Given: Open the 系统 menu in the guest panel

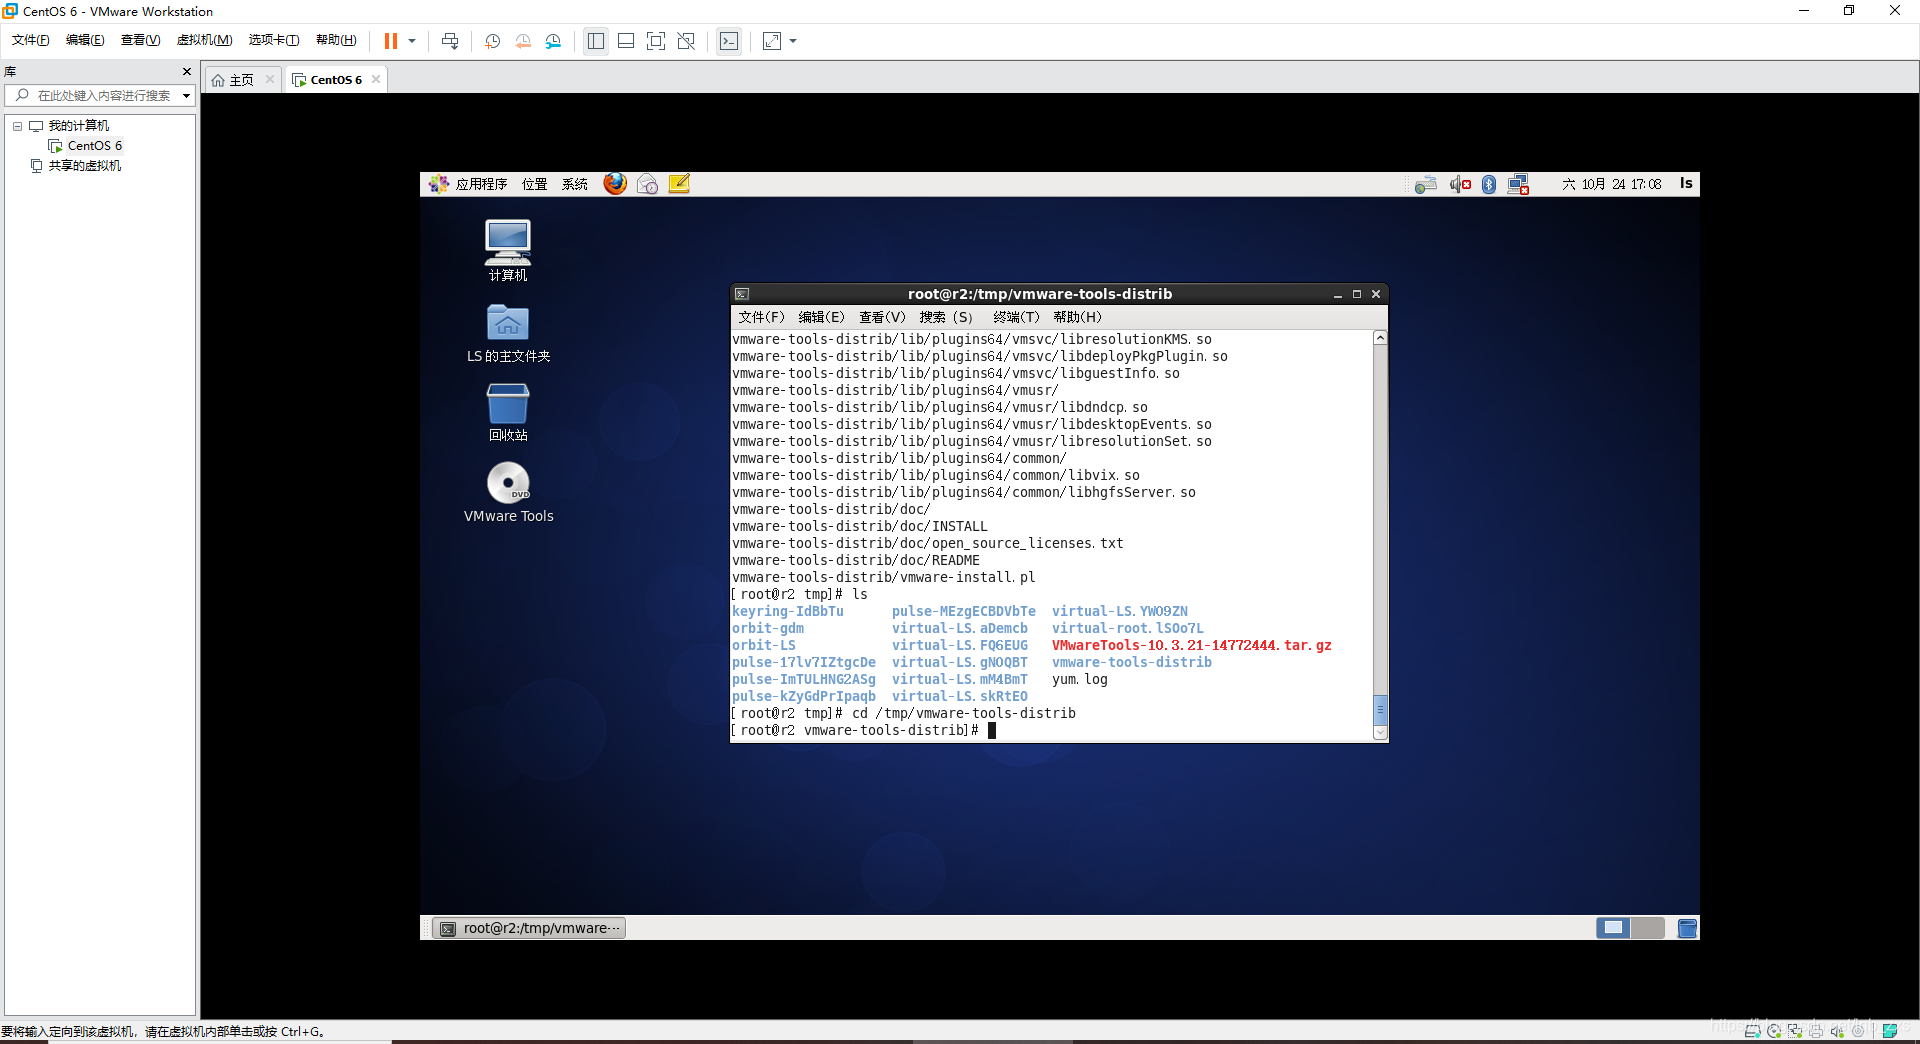Looking at the screenshot, I should [x=574, y=184].
